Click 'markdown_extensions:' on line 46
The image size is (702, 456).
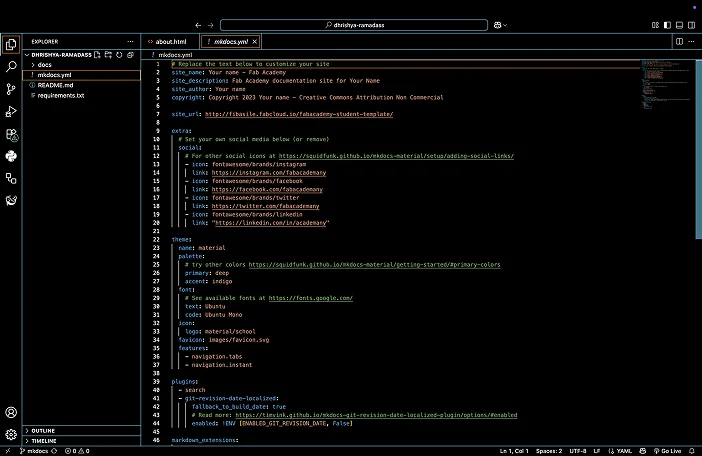click(x=205, y=440)
